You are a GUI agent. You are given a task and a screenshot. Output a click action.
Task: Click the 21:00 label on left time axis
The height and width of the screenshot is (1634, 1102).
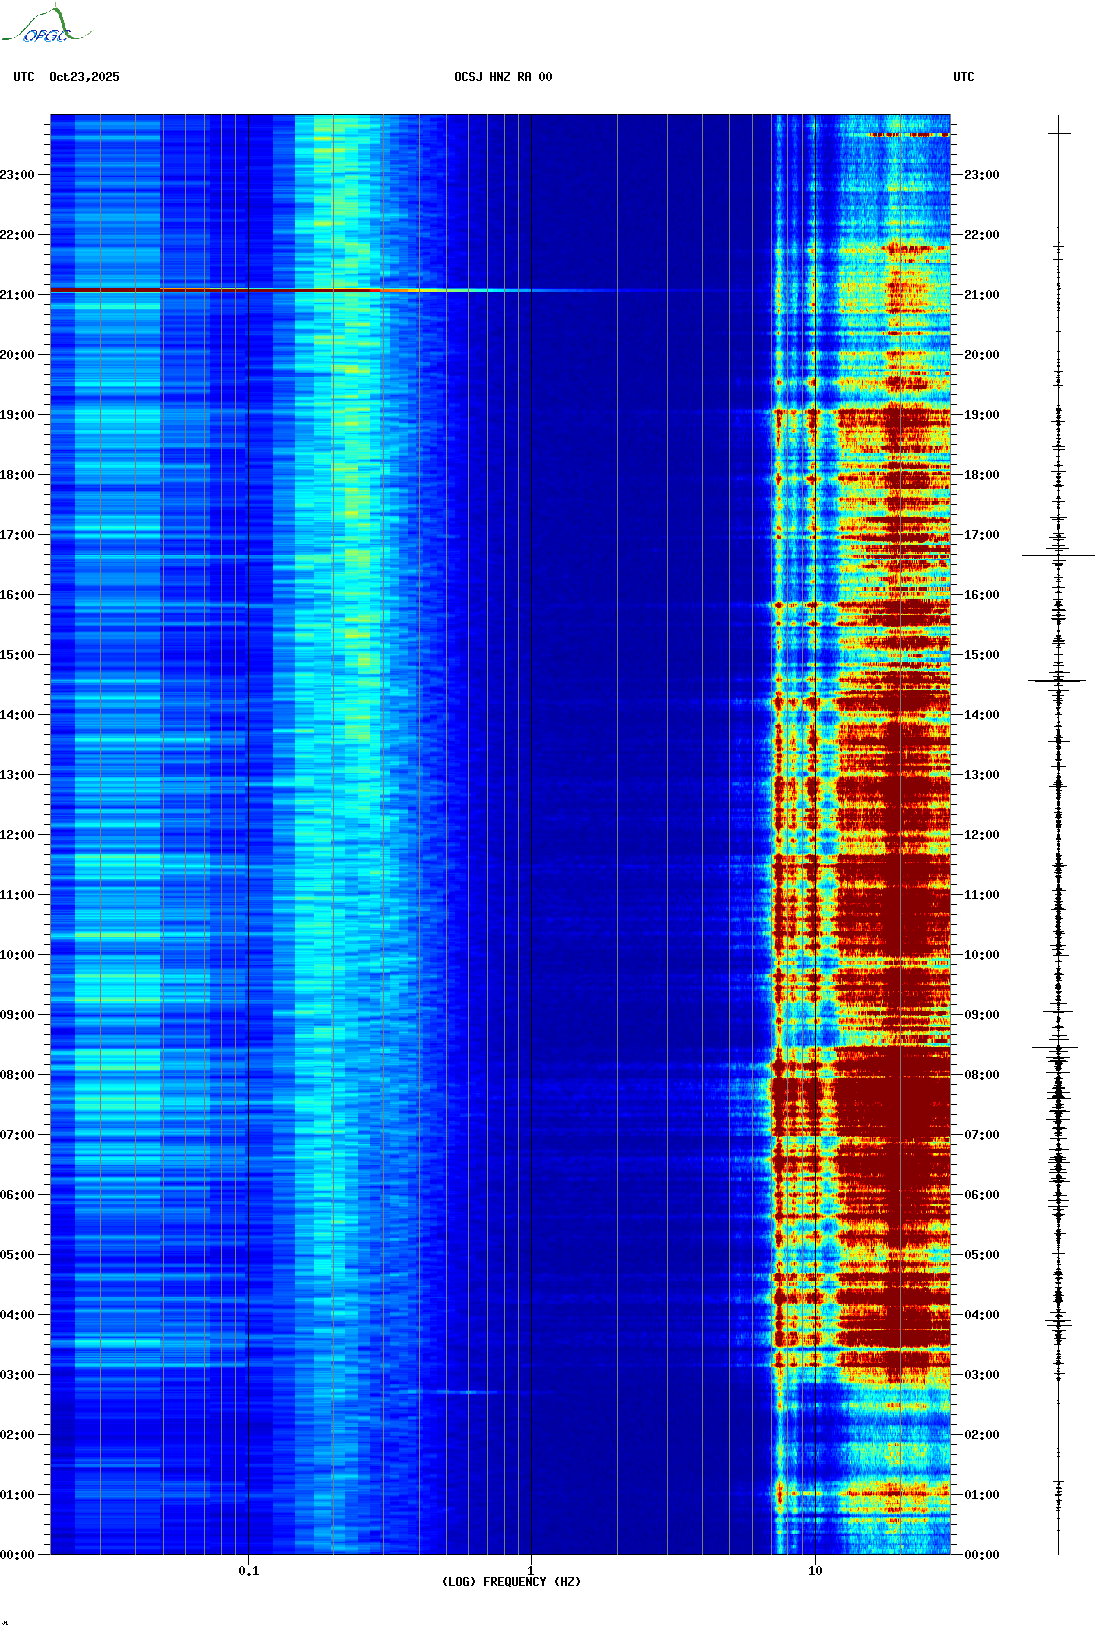(x=17, y=295)
